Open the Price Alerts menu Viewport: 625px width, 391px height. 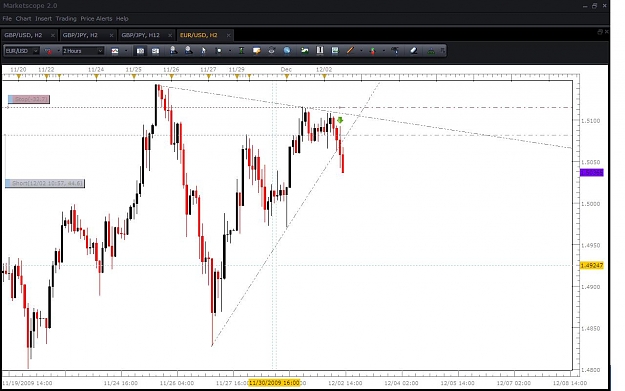(x=96, y=19)
